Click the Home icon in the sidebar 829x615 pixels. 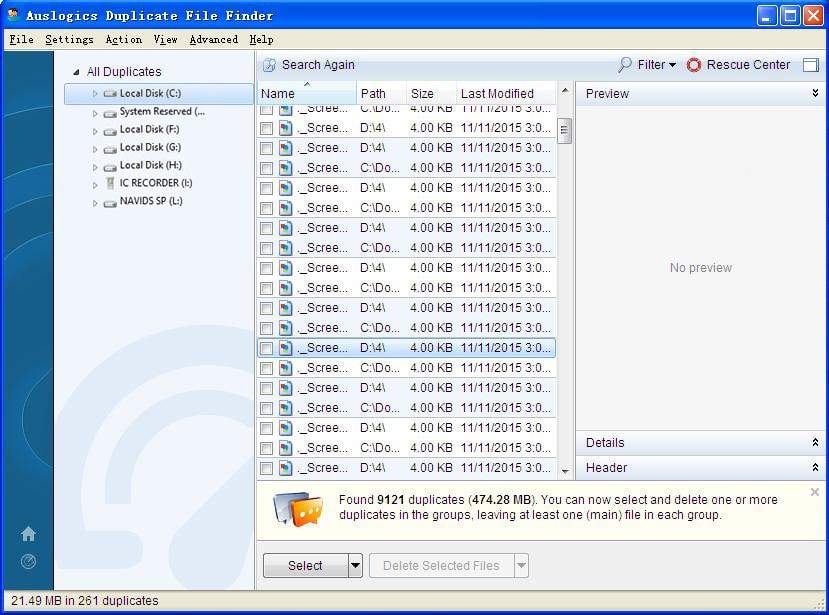point(28,534)
